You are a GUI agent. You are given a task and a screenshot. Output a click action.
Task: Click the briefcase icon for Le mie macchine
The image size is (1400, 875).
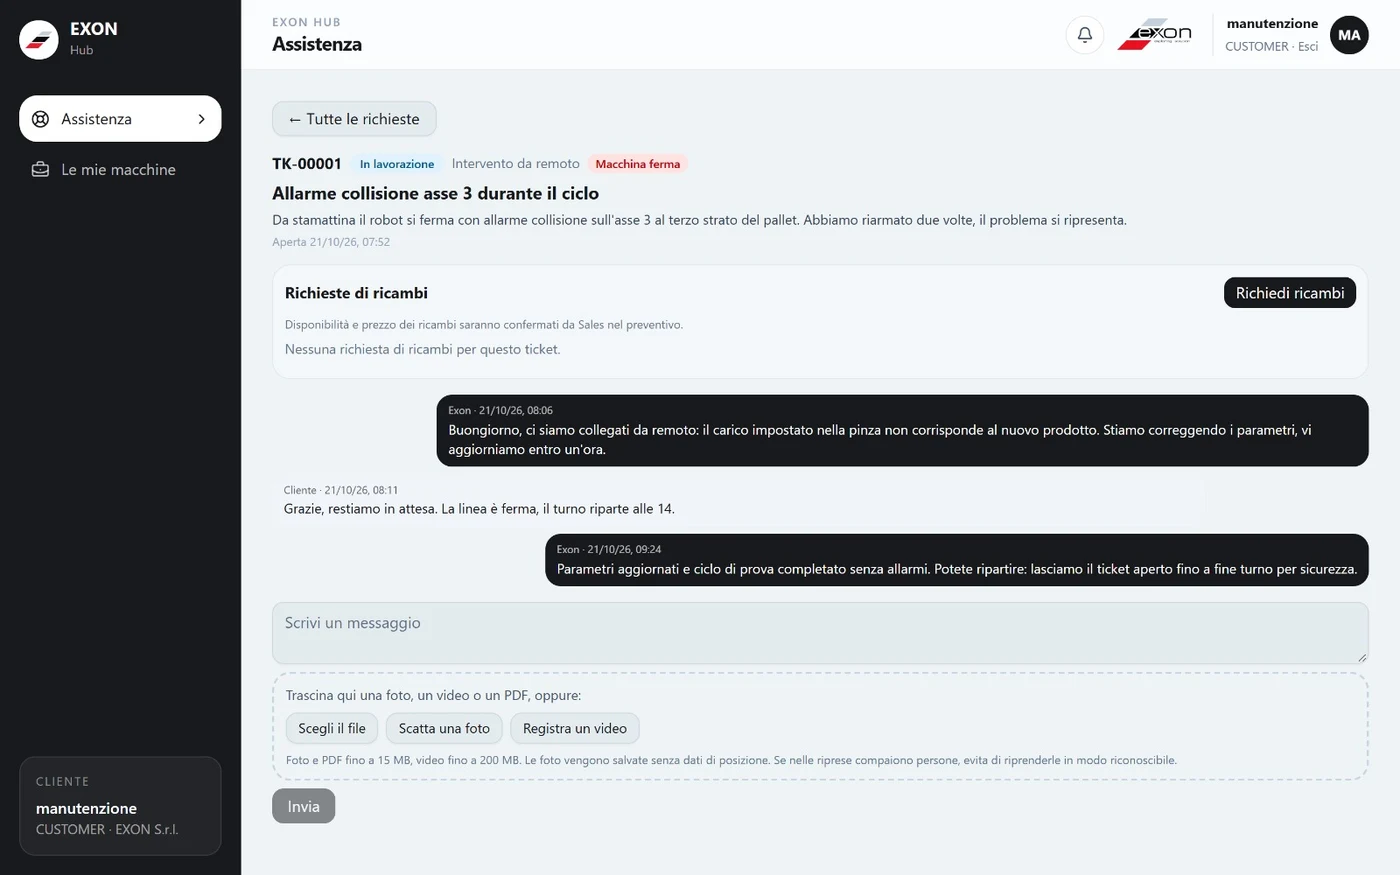click(41, 170)
